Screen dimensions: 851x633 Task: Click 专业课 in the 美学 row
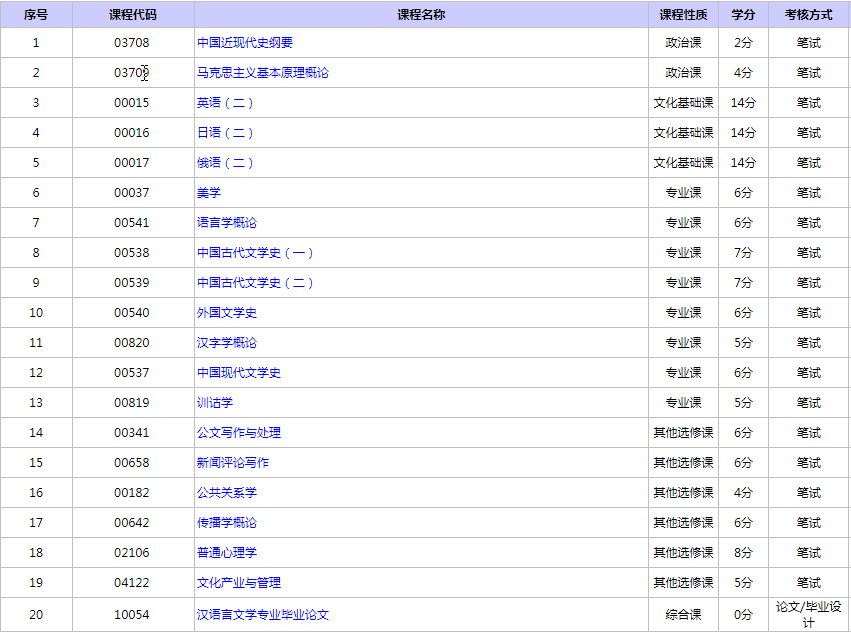tap(683, 192)
